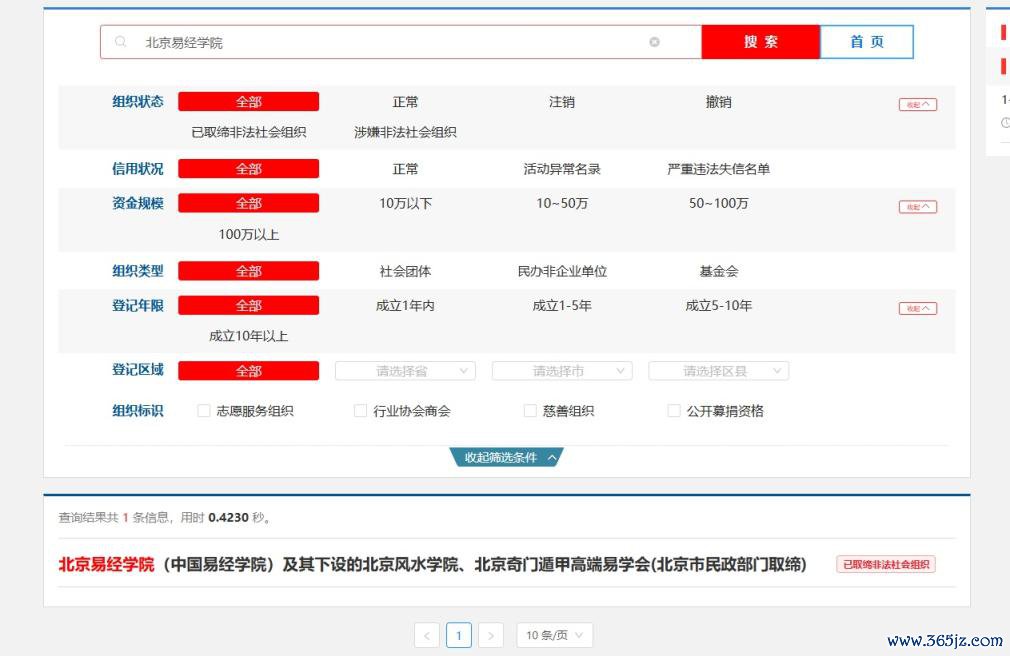Select 全部 for 资金规模
The width and height of the screenshot is (1010, 656).
tap(249, 203)
